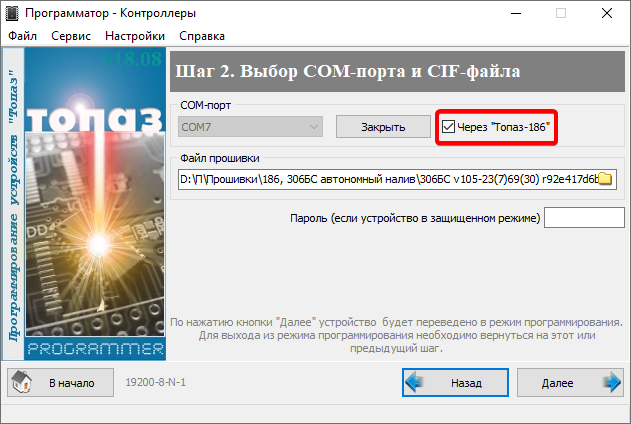This screenshot has height=424, width=631.
Task: Click В начало to restart wizard
Action: coord(60,383)
